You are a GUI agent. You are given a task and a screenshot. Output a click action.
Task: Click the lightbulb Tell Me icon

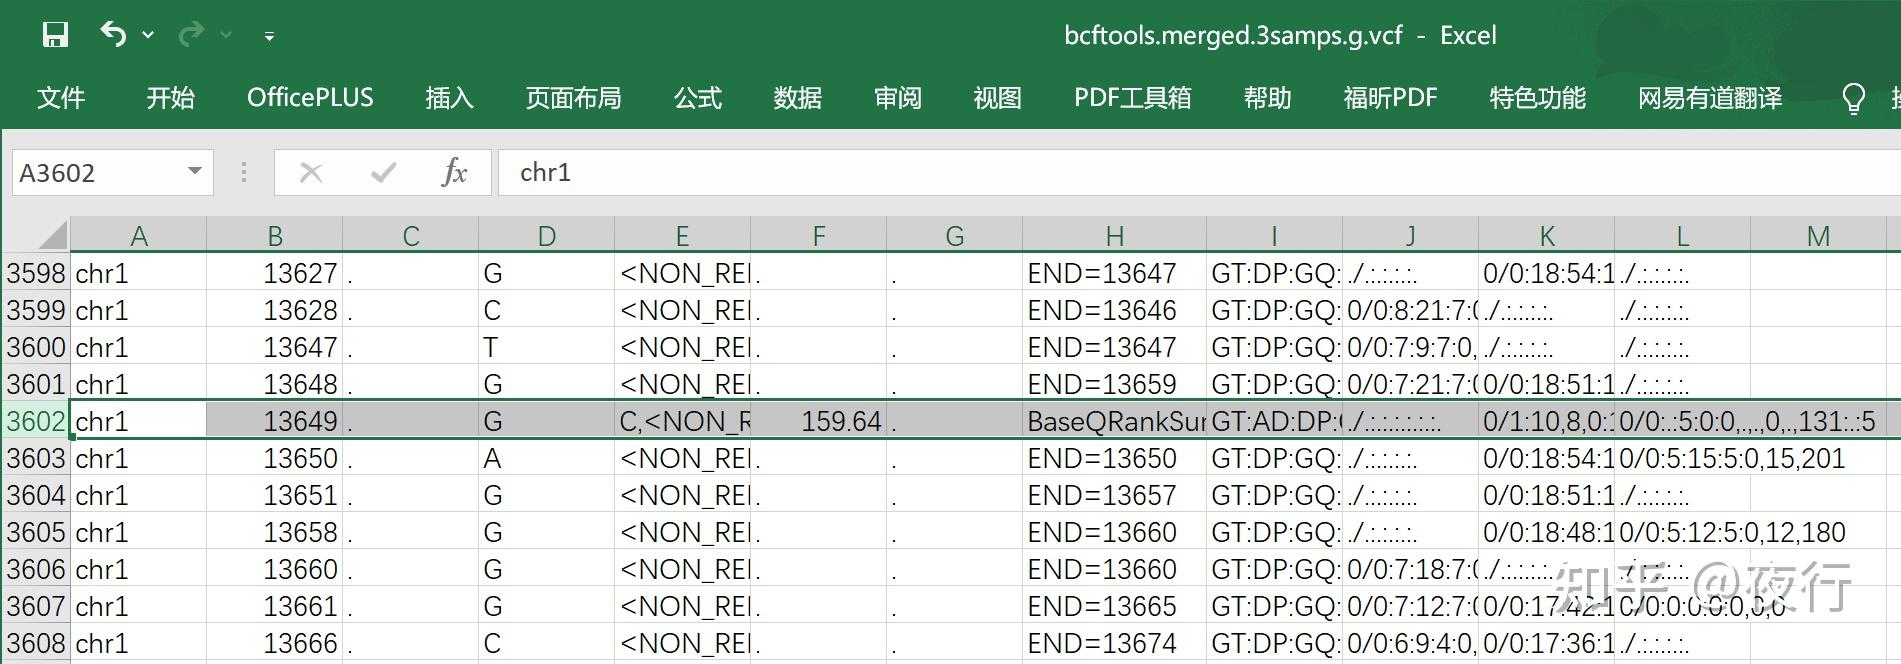tap(1853, 98)
